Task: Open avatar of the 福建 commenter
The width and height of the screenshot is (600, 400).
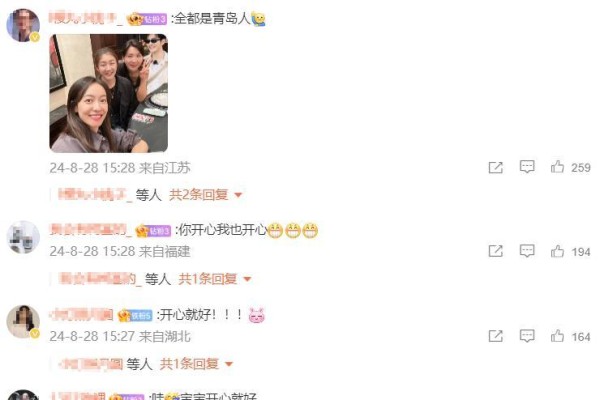Action: click(23, 237)
